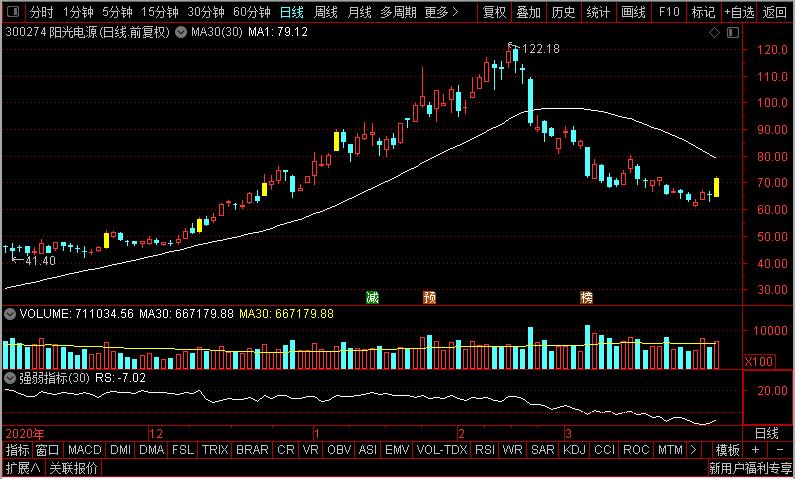Zoom out chart with − button
Image resolution: width=795 pixels, height=479 pixels.
point(780,450)
